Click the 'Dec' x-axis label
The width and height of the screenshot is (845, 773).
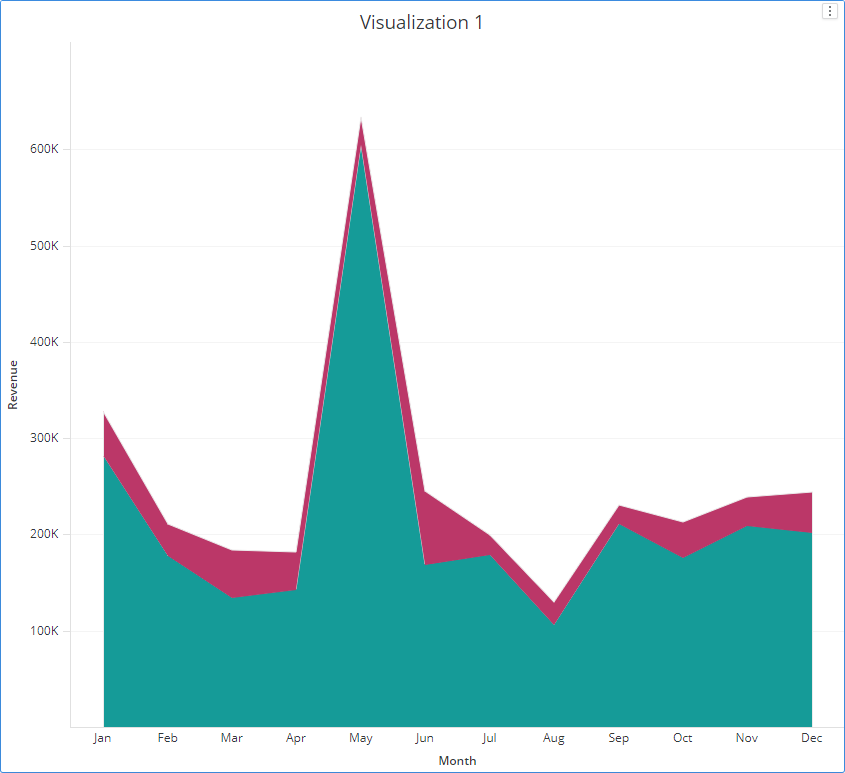click(811, 738)
